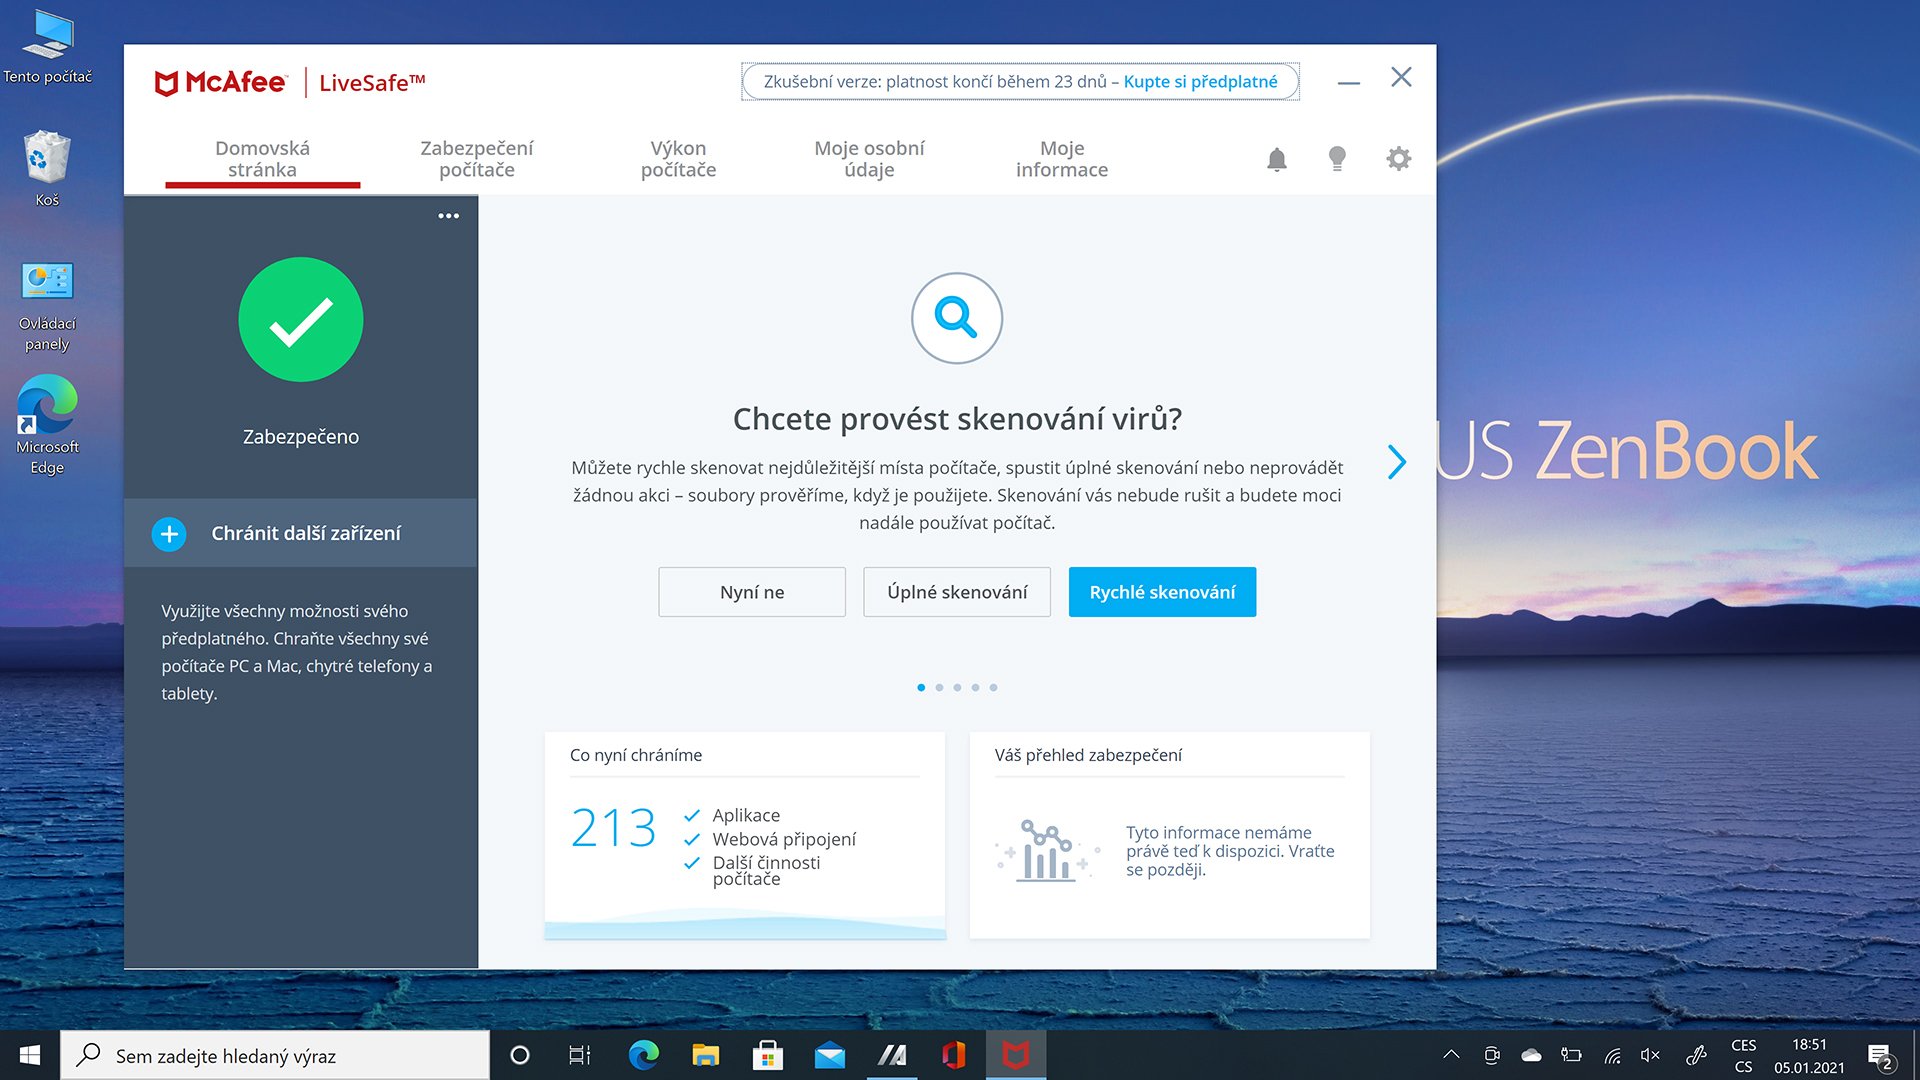Open Výkon počítače tab
Screen dimensions: 1920x1080
point(678,159)
